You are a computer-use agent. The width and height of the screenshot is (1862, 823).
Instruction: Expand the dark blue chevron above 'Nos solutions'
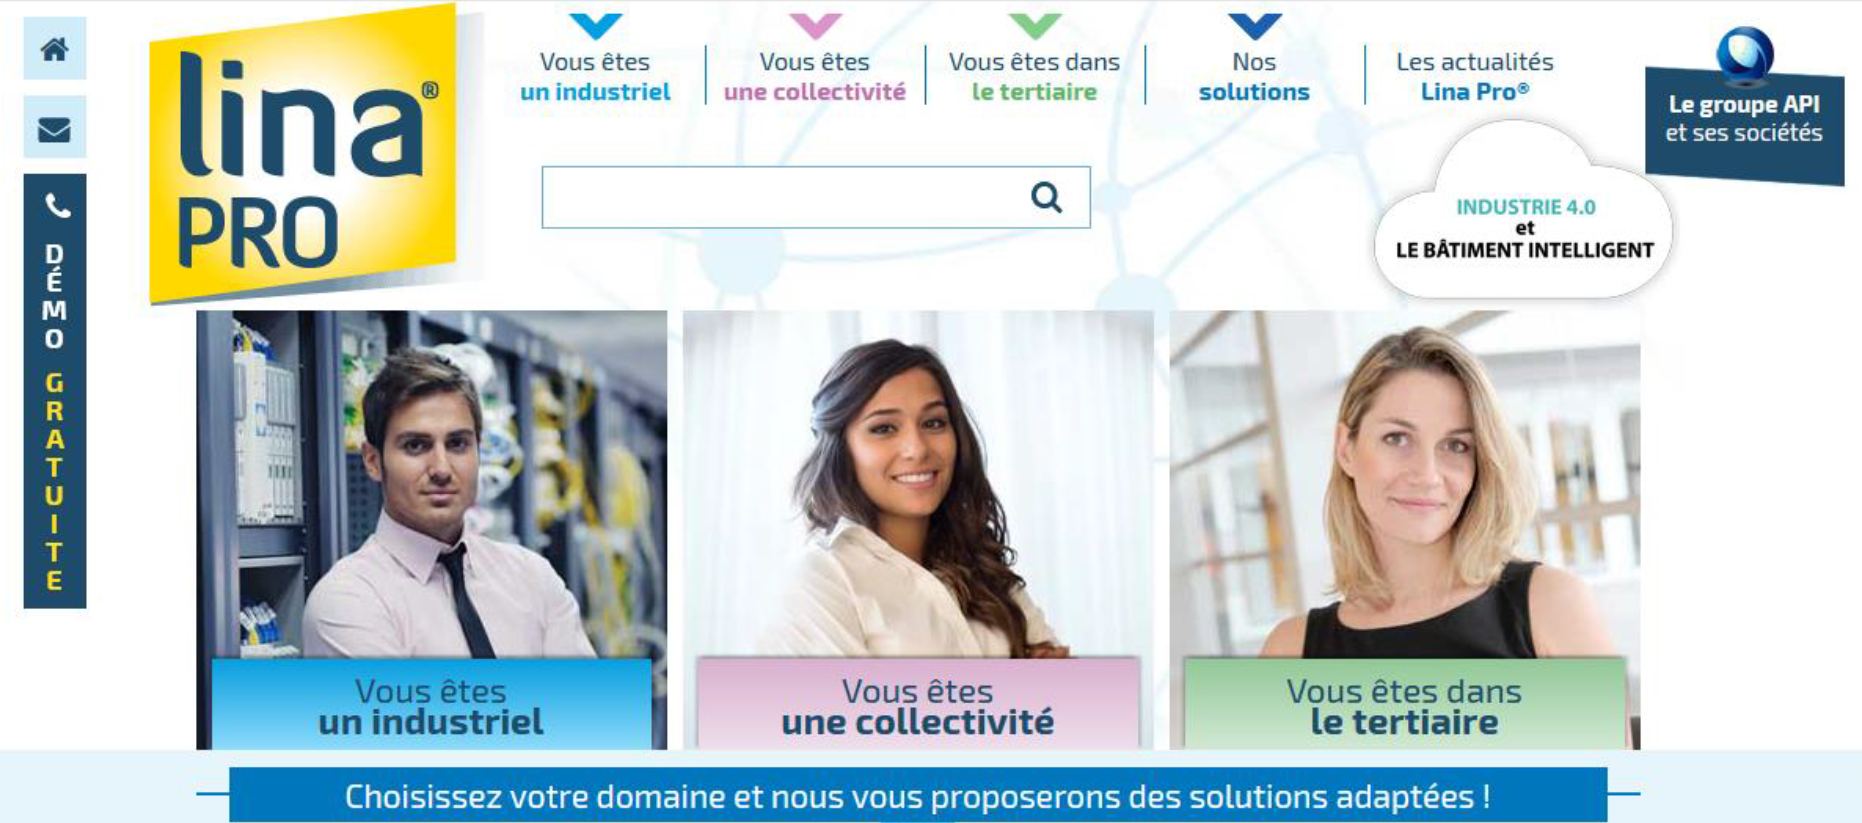(1254, 25)
